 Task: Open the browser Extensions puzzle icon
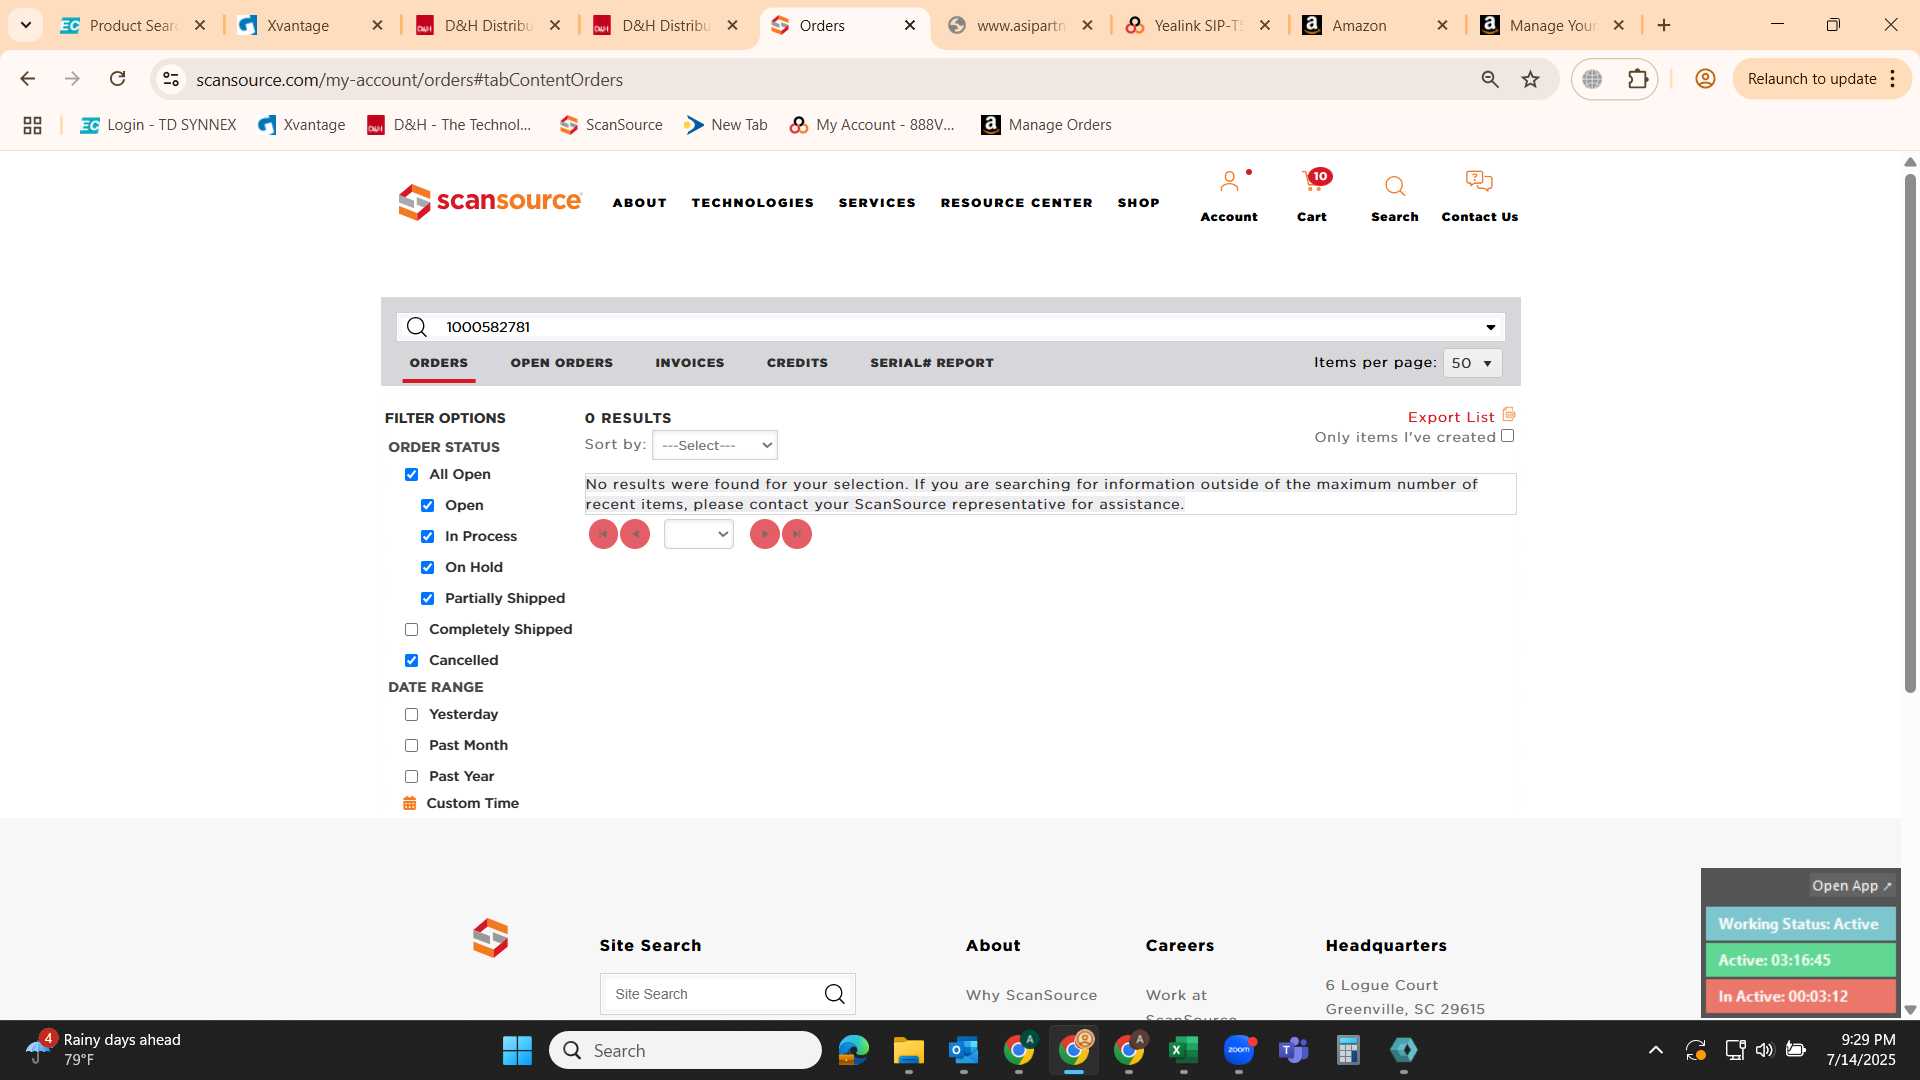[1638, 79]
